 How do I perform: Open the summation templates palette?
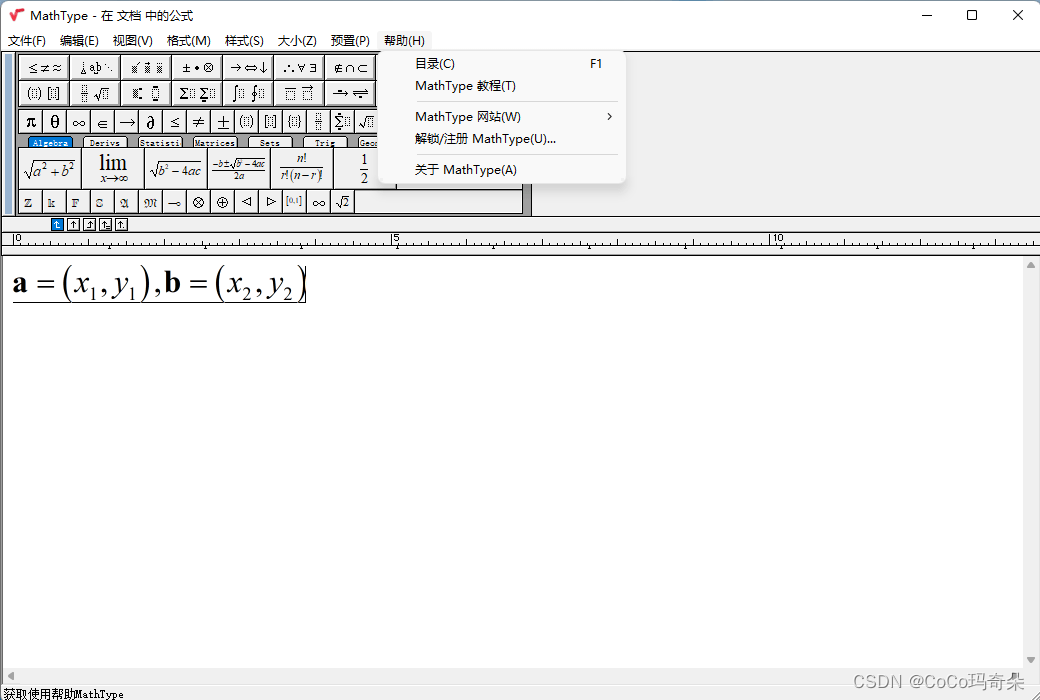pyautogui.click(x=197, y=94)
